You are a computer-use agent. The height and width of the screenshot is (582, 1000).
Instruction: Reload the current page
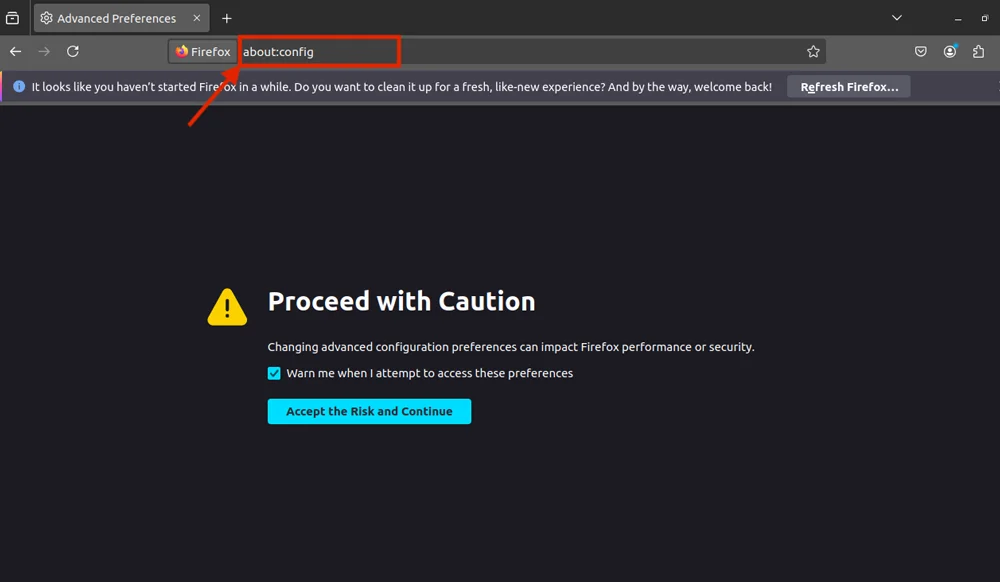pyautogui.click(x=72, y=51)
